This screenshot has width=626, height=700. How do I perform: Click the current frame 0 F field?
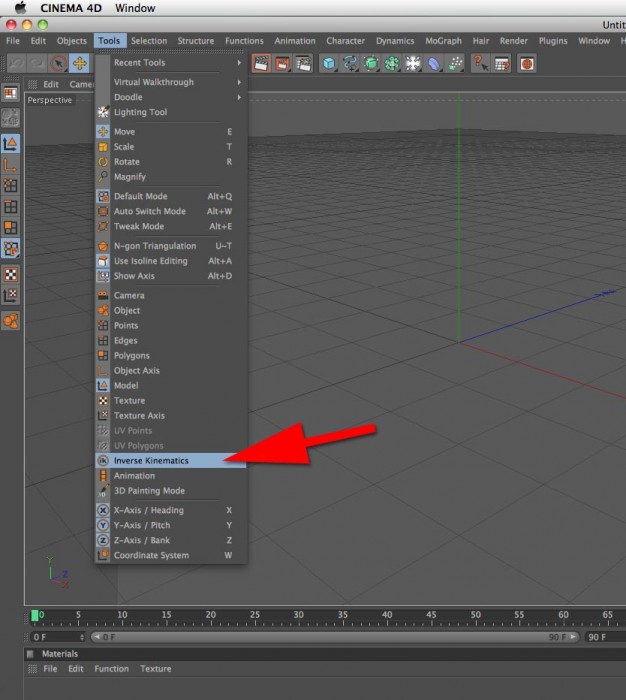click(x=58, y=637)
